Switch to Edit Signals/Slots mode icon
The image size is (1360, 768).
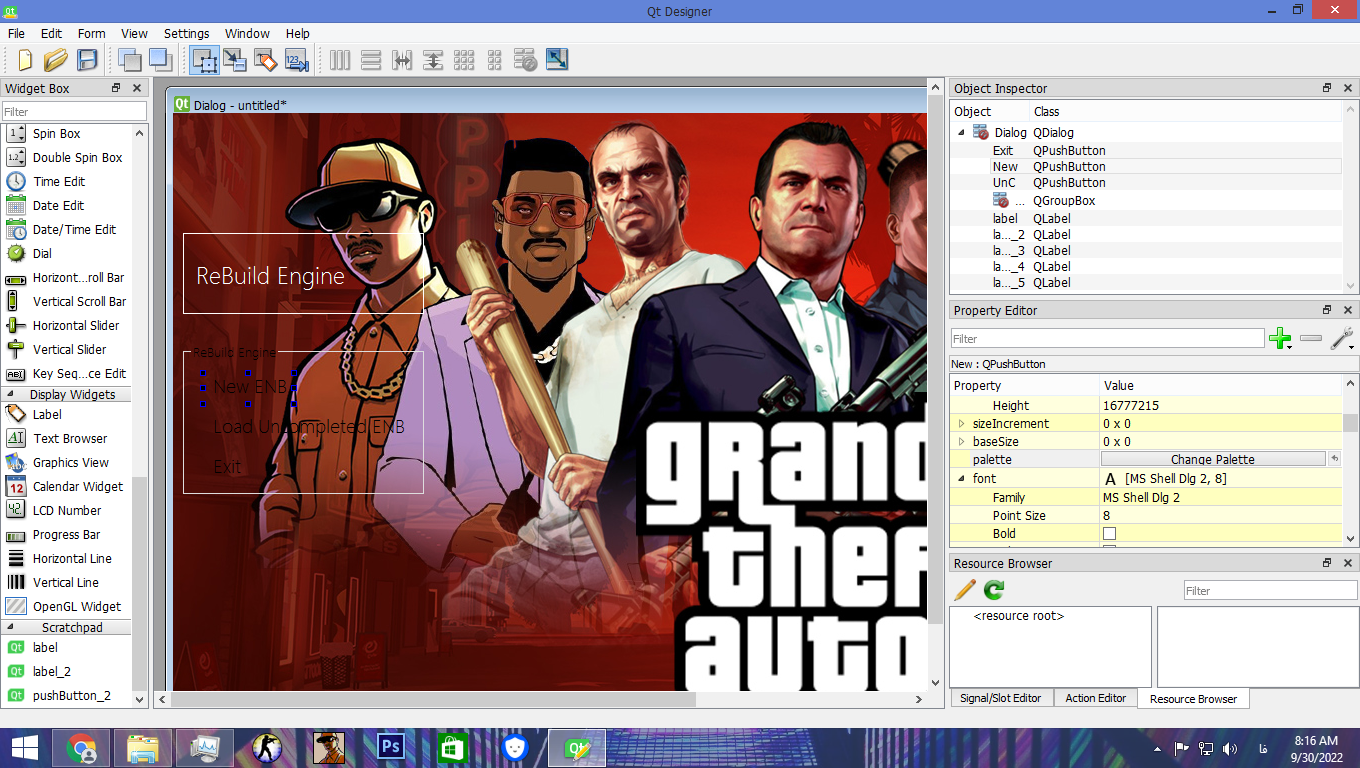coord(235,60)
